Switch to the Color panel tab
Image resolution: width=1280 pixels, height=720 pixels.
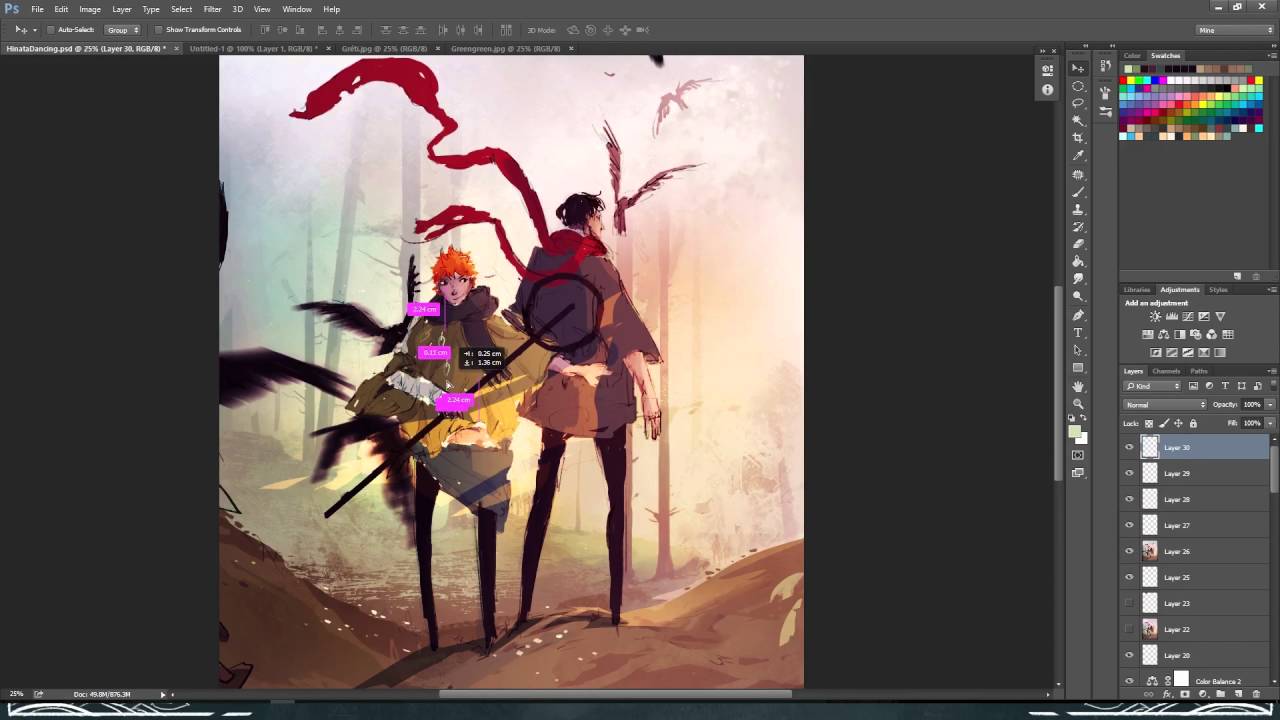click(x=1132, y=56)
